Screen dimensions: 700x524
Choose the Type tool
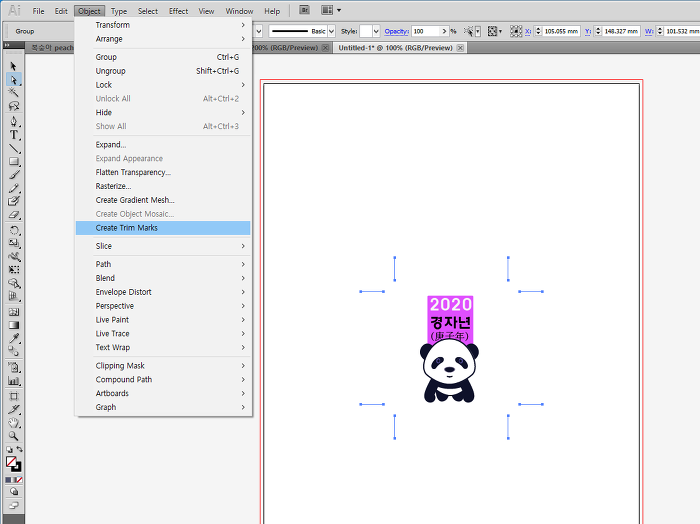(x=14, y=134)
